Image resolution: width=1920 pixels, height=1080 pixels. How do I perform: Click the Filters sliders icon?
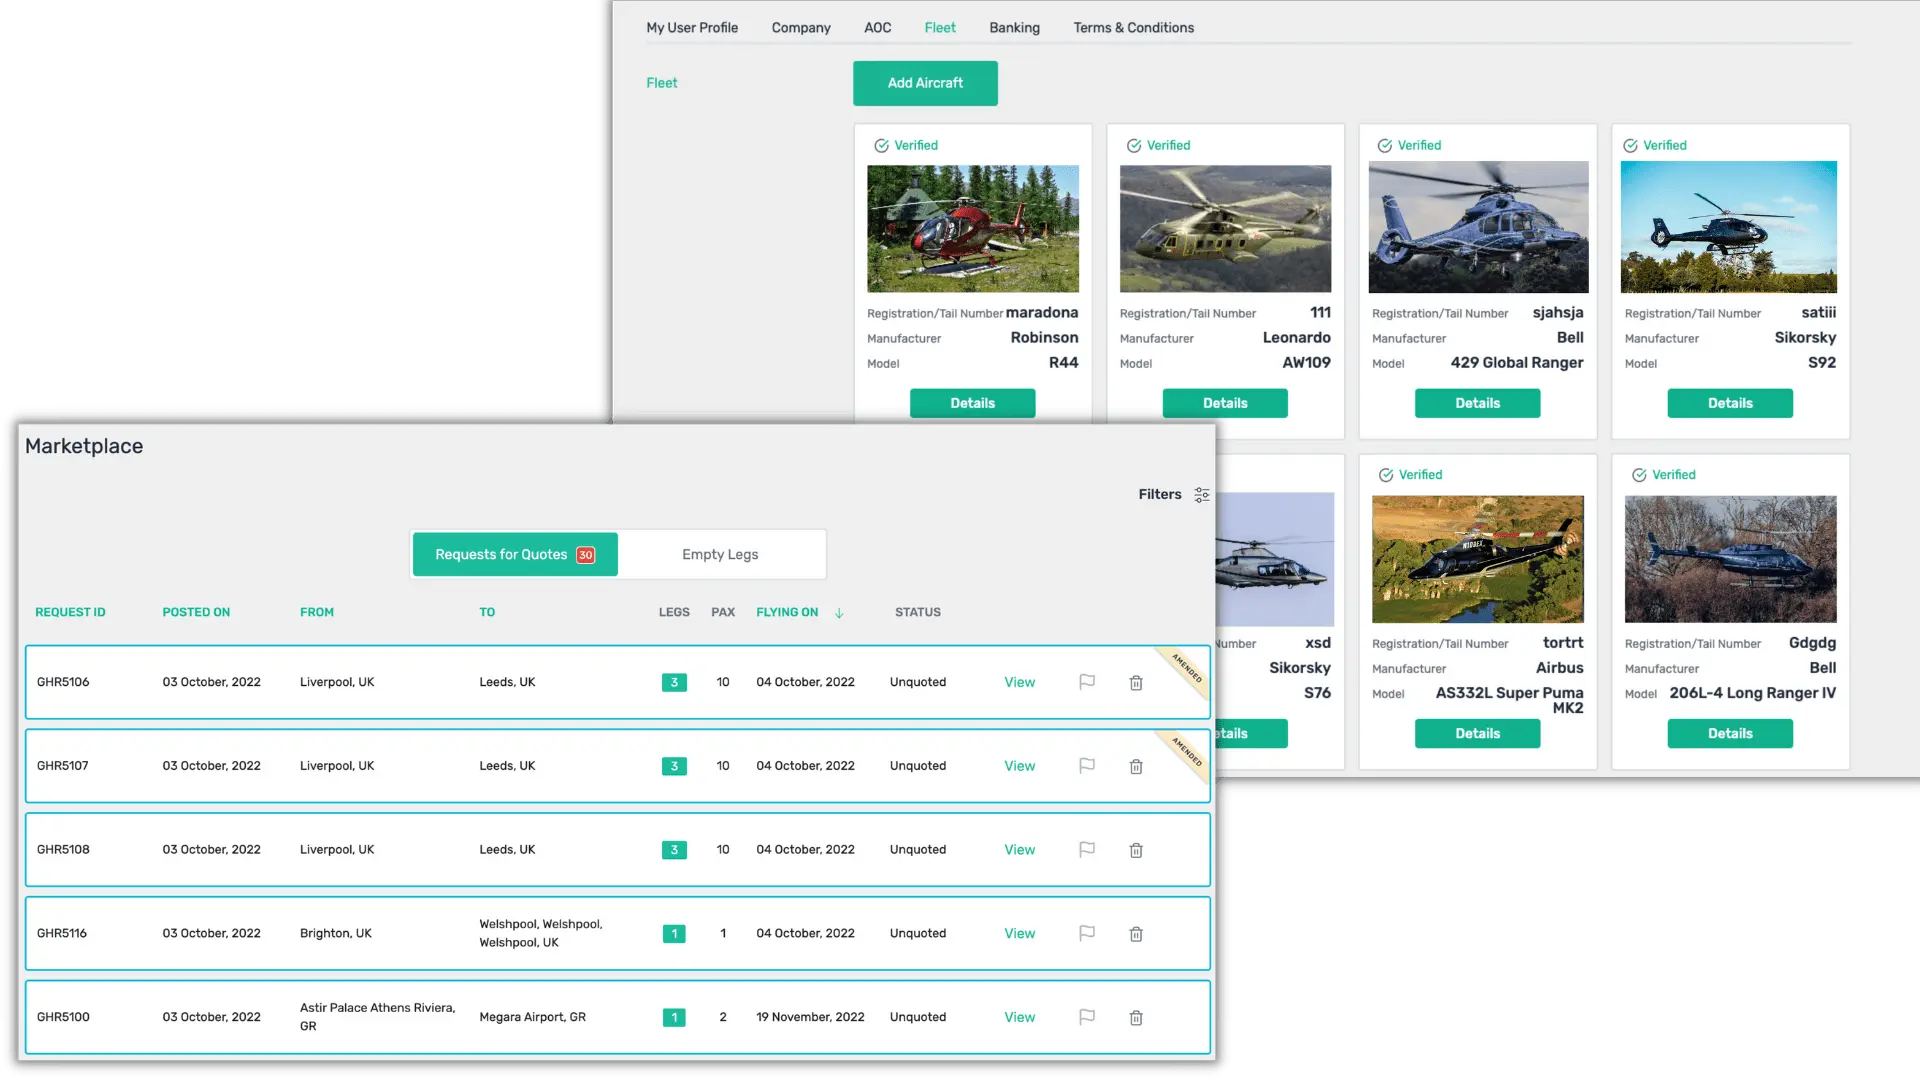[x=1201, y=495]
